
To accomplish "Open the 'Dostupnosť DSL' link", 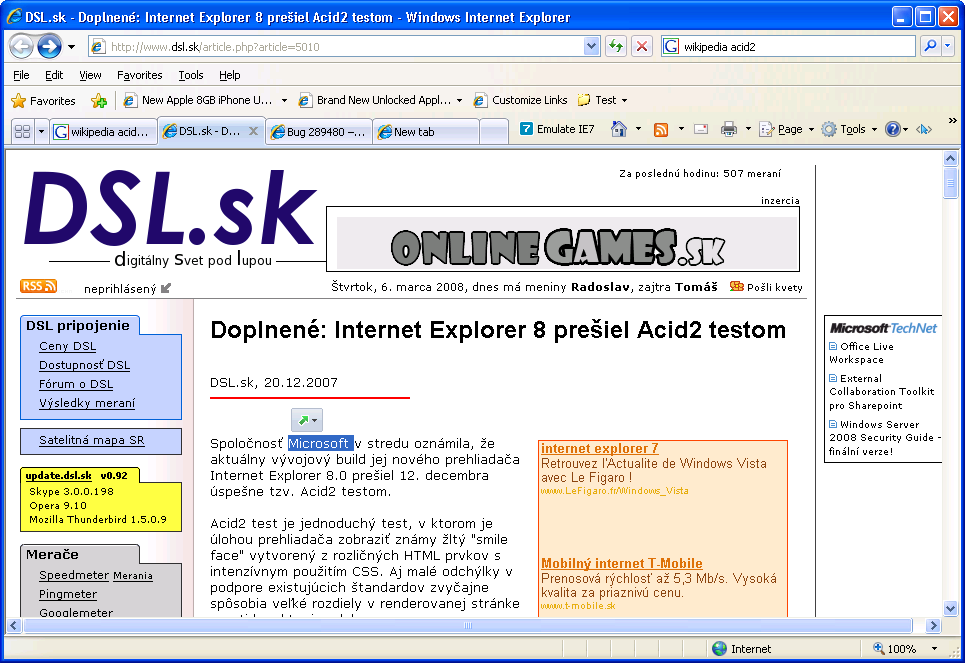I will tap(84, 365).
